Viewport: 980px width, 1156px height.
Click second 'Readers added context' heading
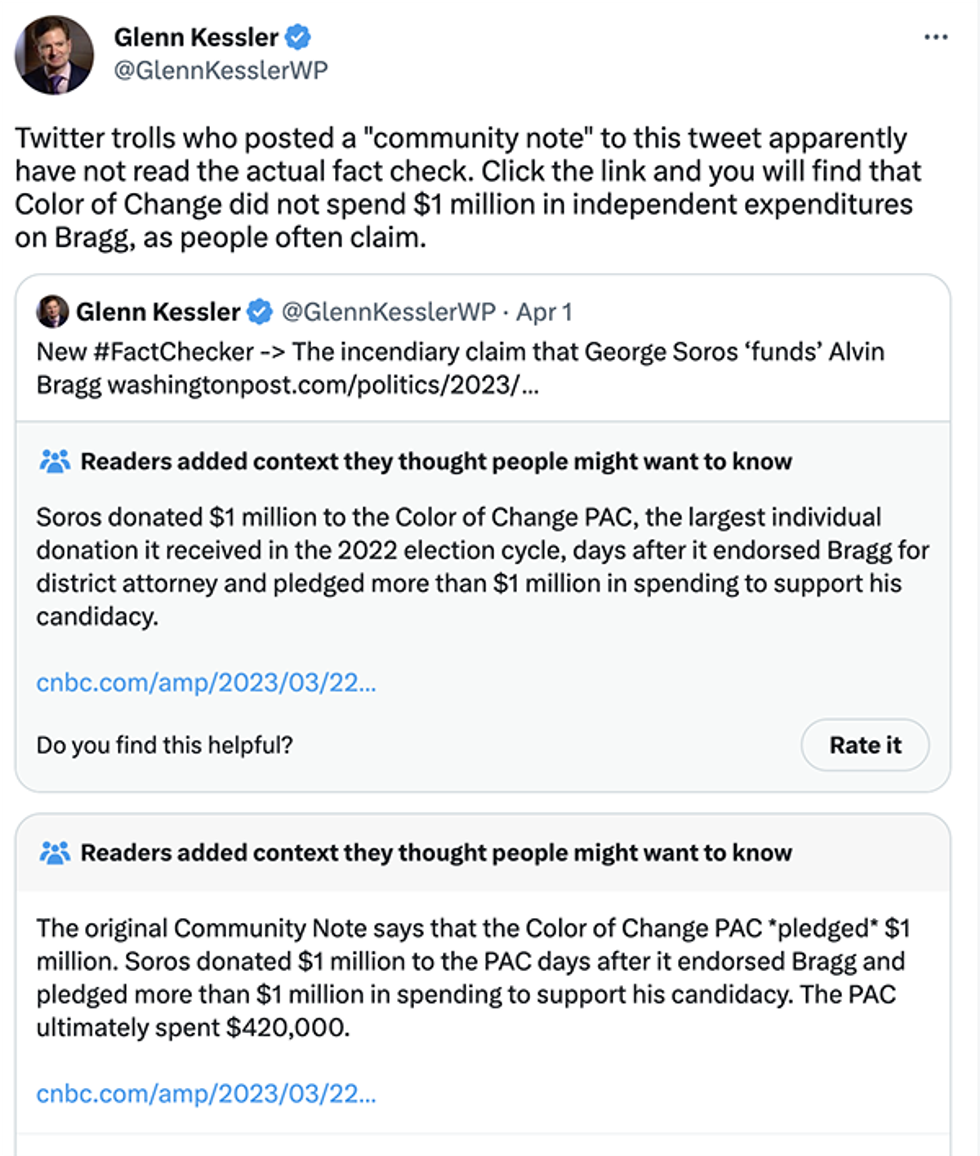436,852
